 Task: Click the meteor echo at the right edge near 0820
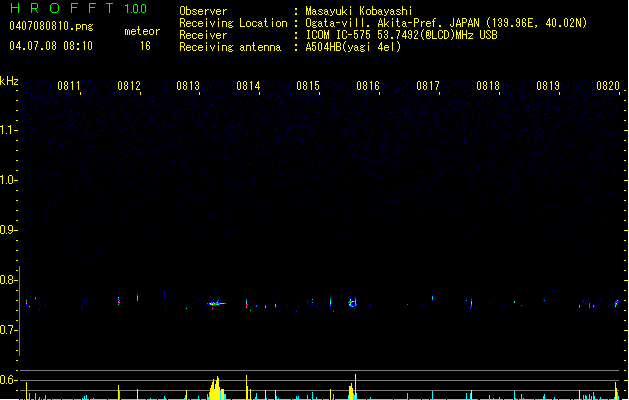(617, 303)
